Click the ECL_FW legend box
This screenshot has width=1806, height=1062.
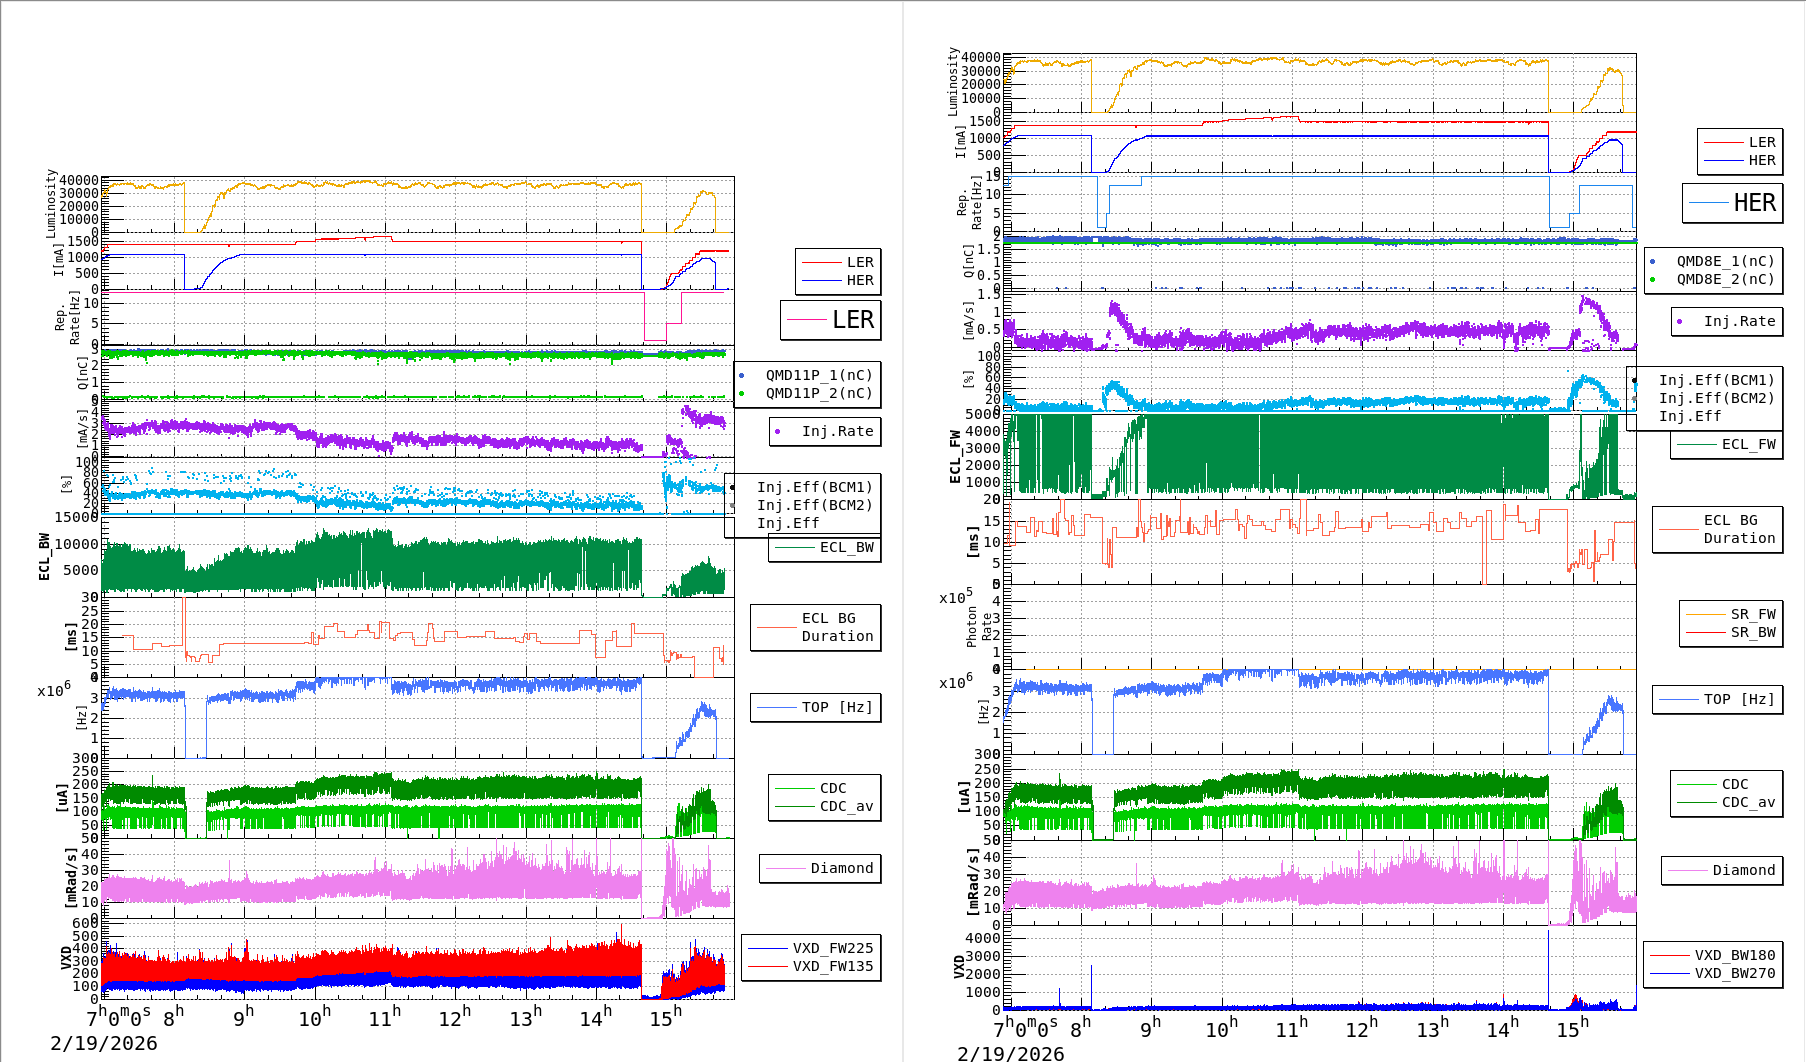[x=1726, y=445]
